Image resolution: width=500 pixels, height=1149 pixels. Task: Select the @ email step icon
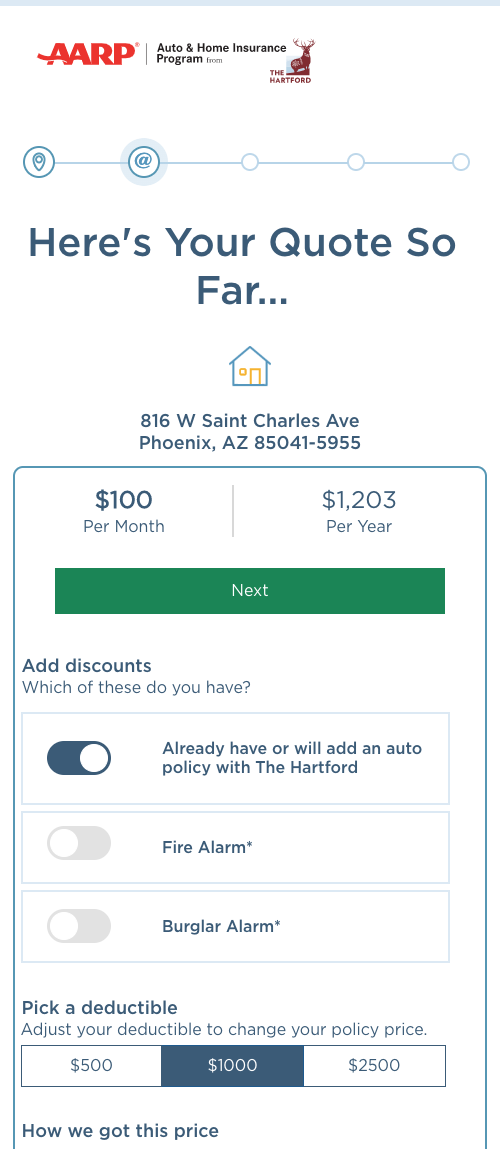tap(144, 161)
